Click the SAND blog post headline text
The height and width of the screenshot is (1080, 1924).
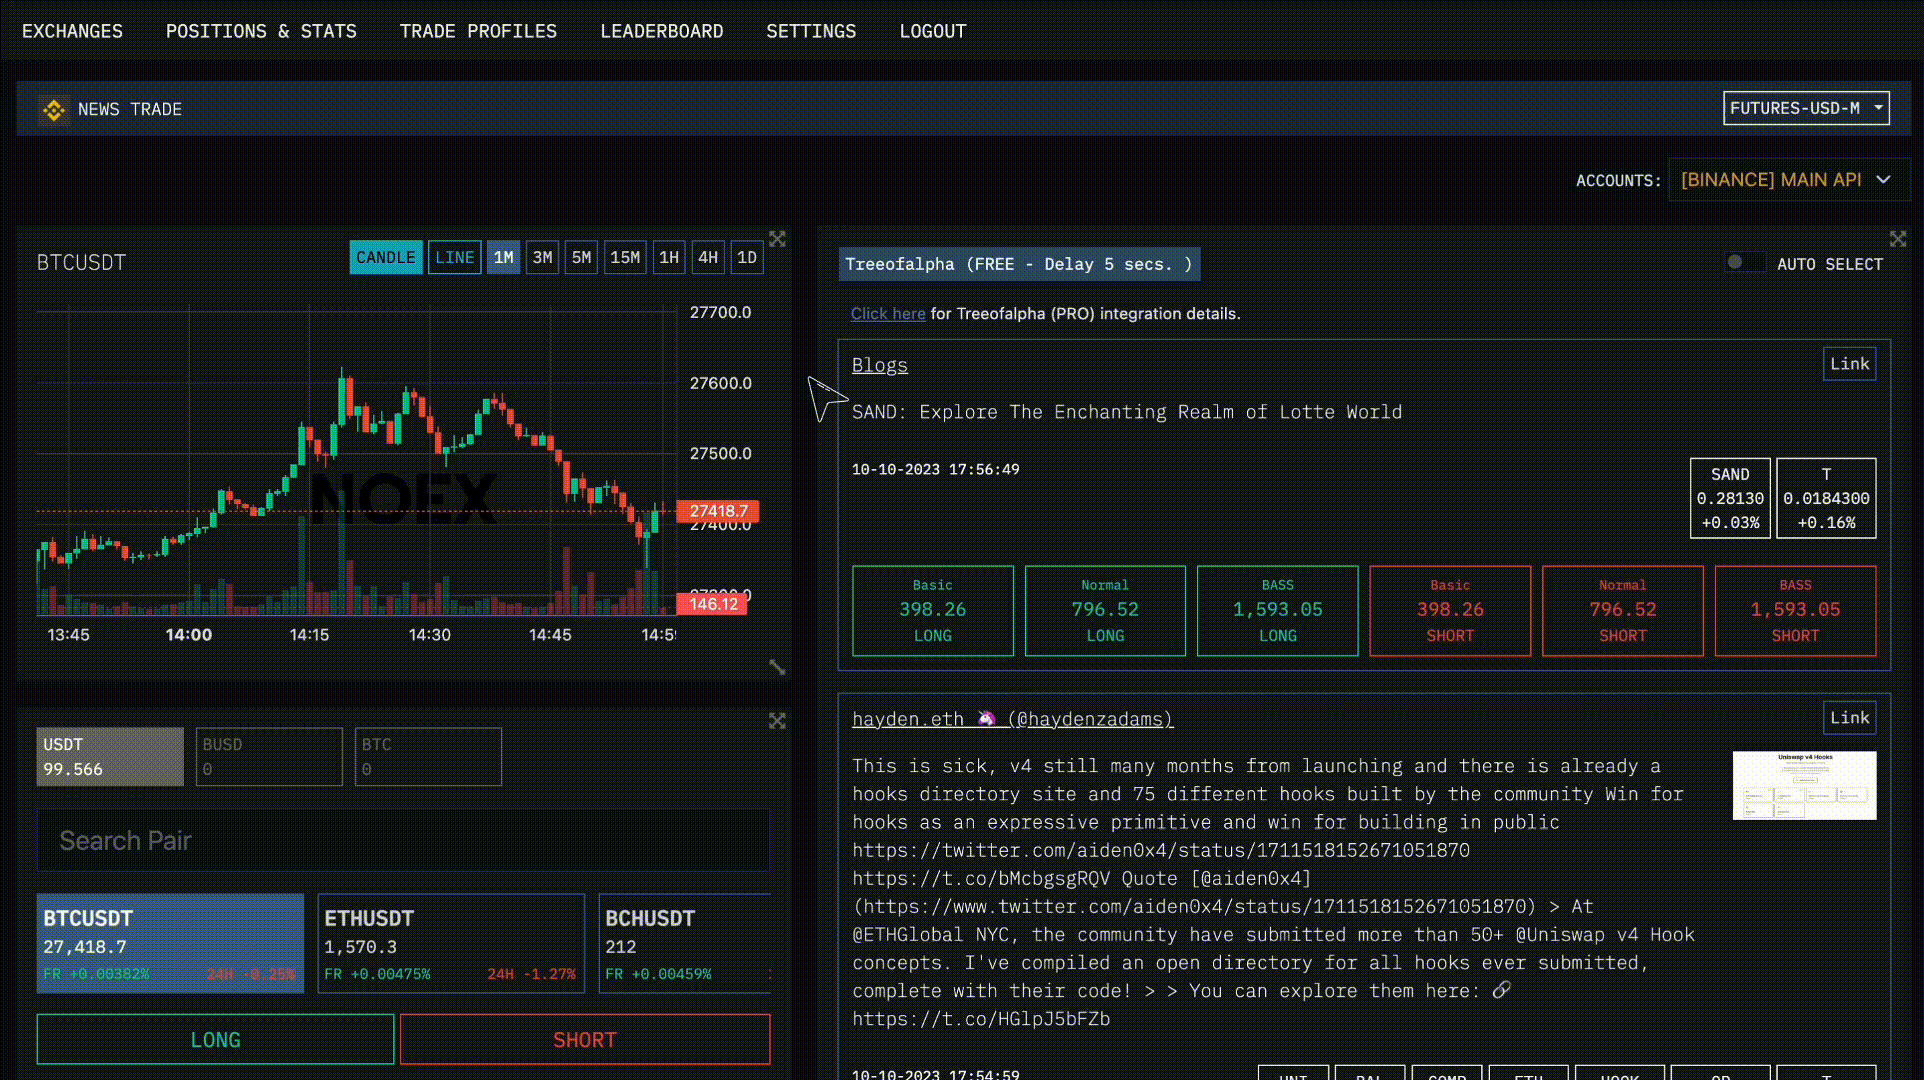tap(1127, 412)
